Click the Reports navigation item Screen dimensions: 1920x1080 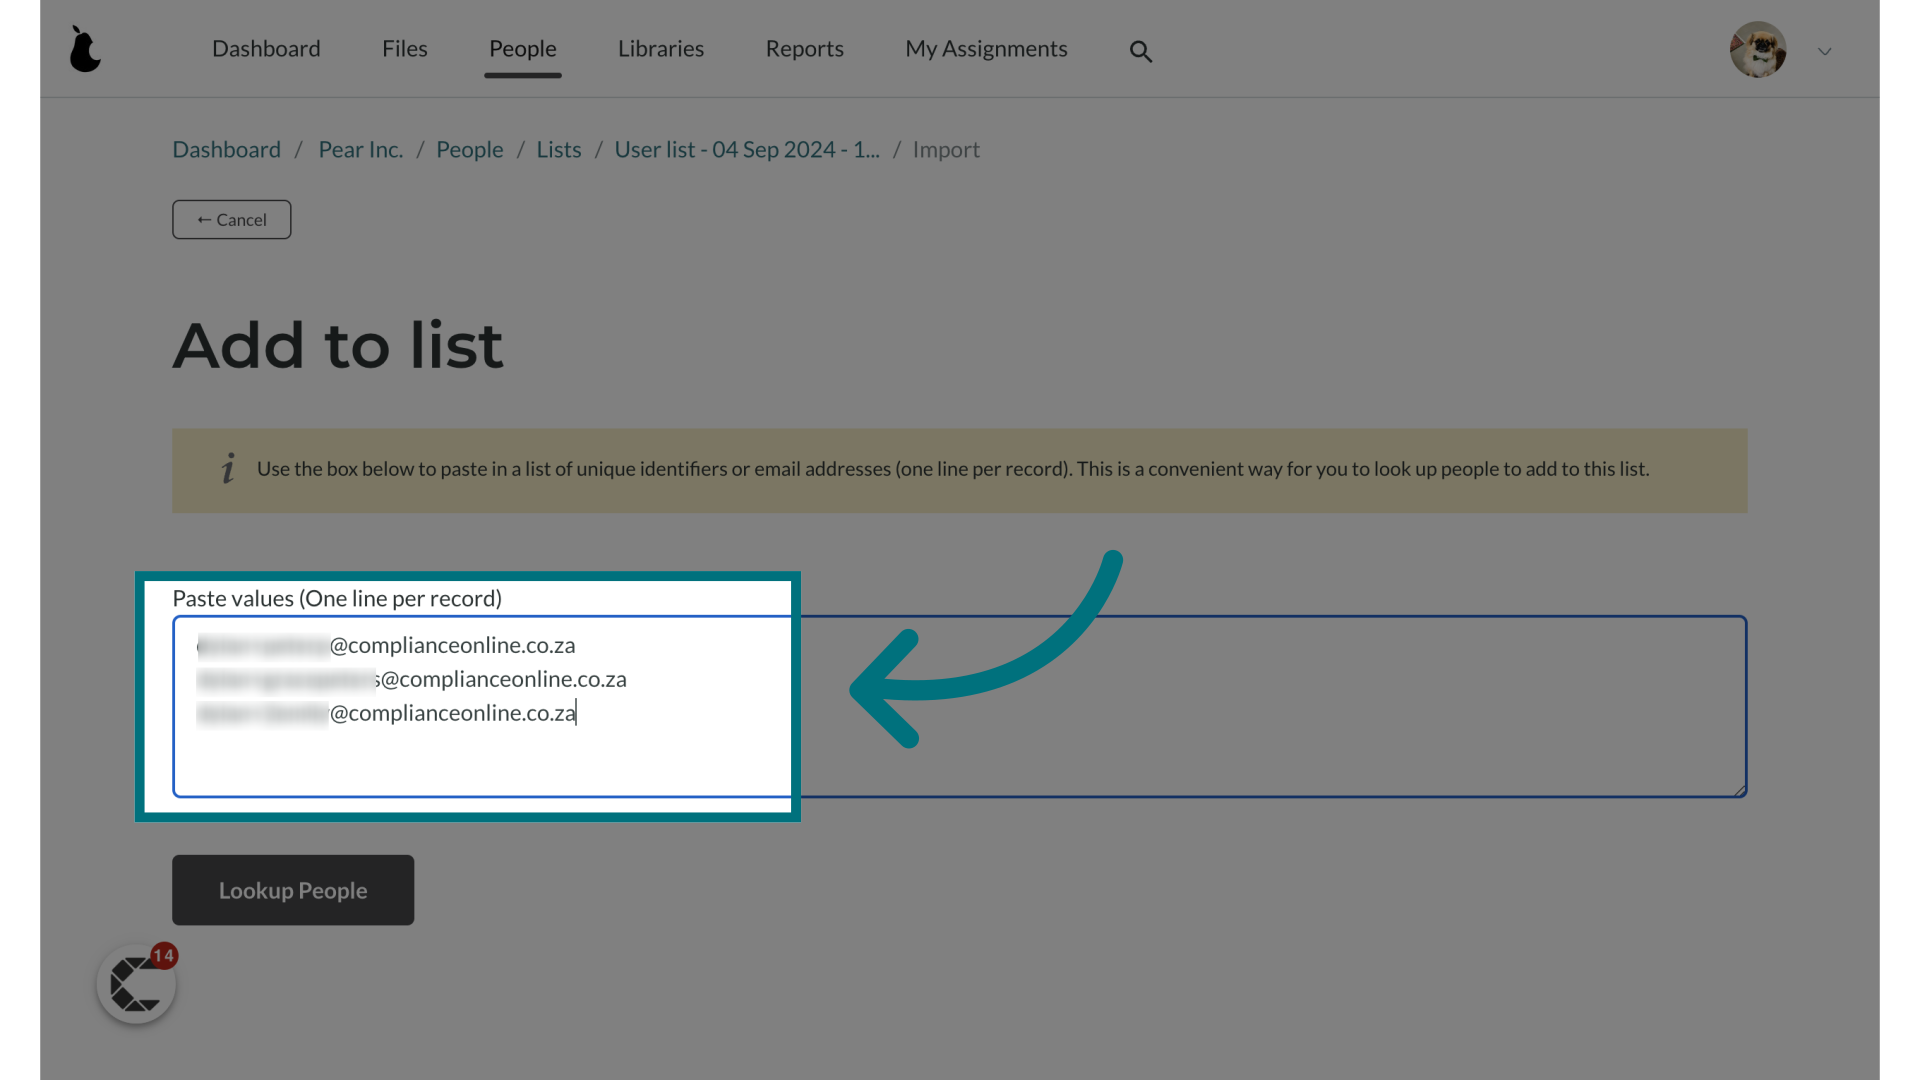[804, 47]
